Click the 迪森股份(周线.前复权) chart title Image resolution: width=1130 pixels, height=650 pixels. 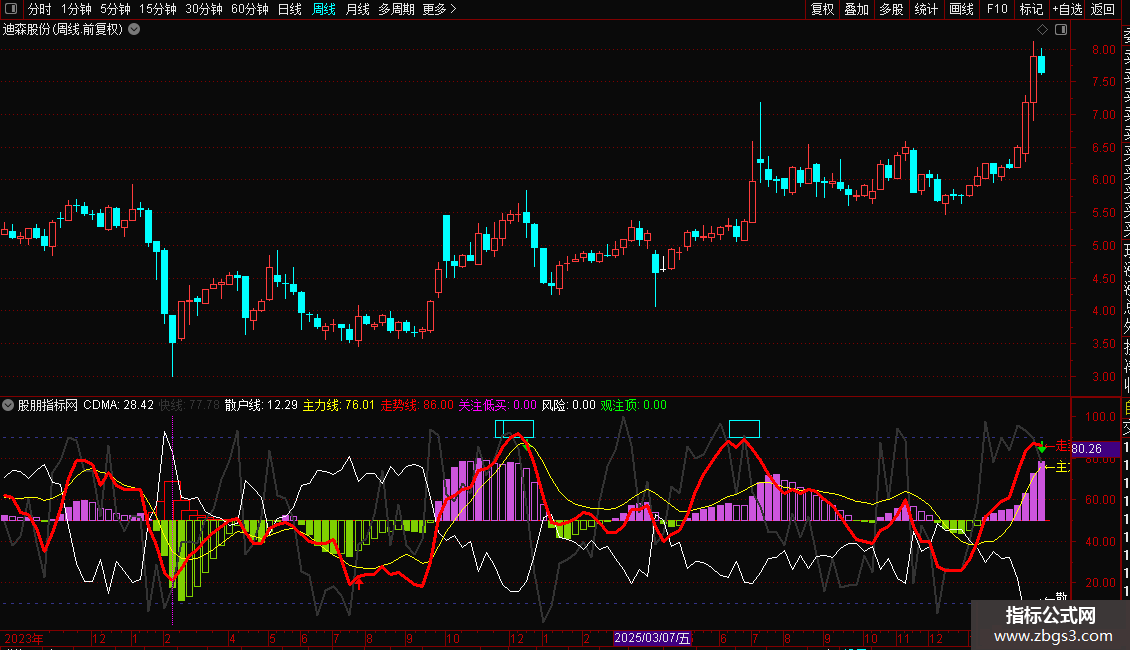point(63,29)
